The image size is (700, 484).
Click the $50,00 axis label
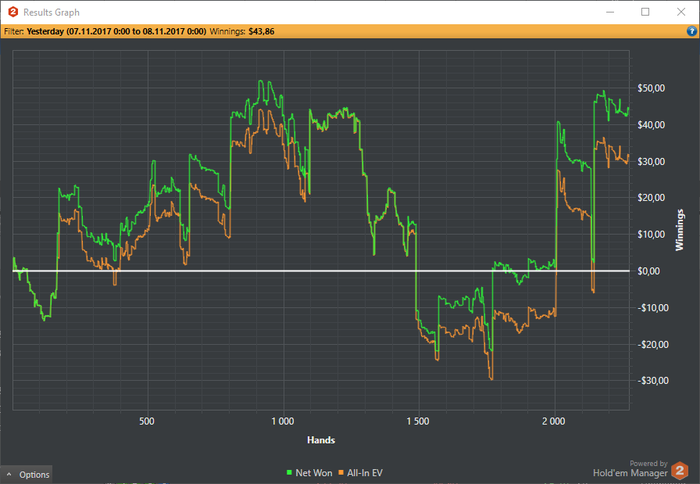tap(651, 88)
